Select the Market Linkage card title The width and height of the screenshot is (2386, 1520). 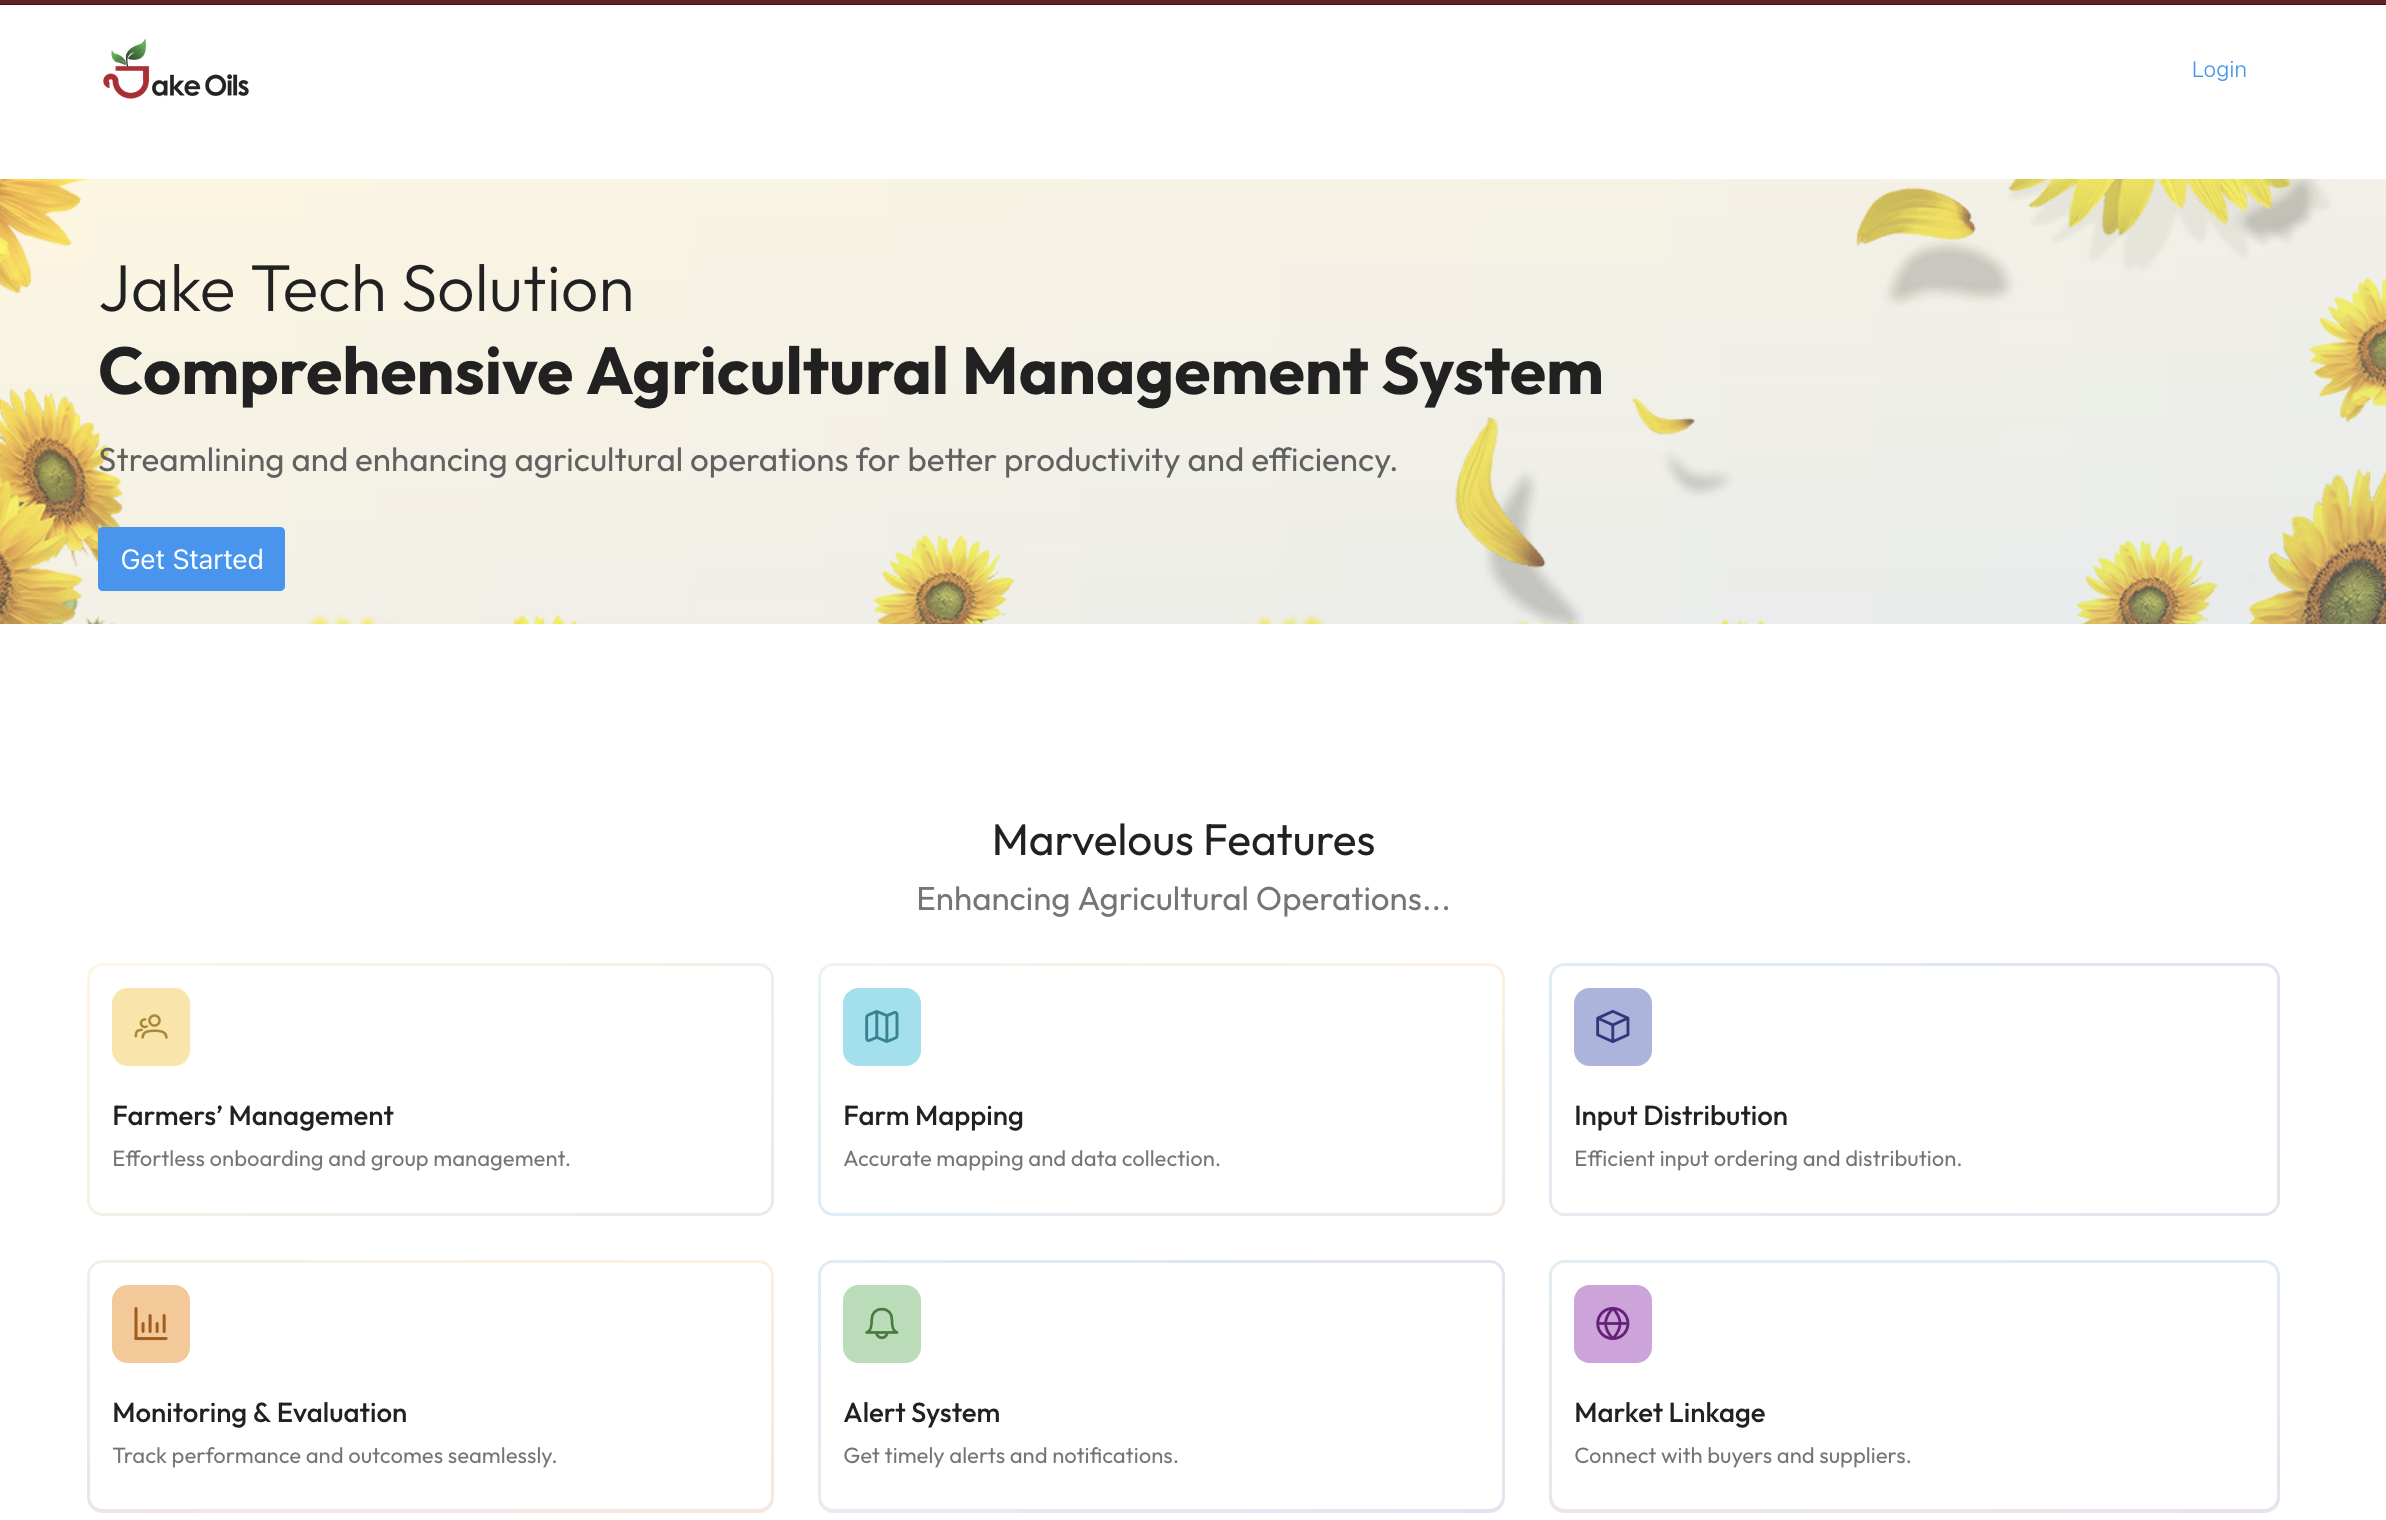tap(1669, 1413)
